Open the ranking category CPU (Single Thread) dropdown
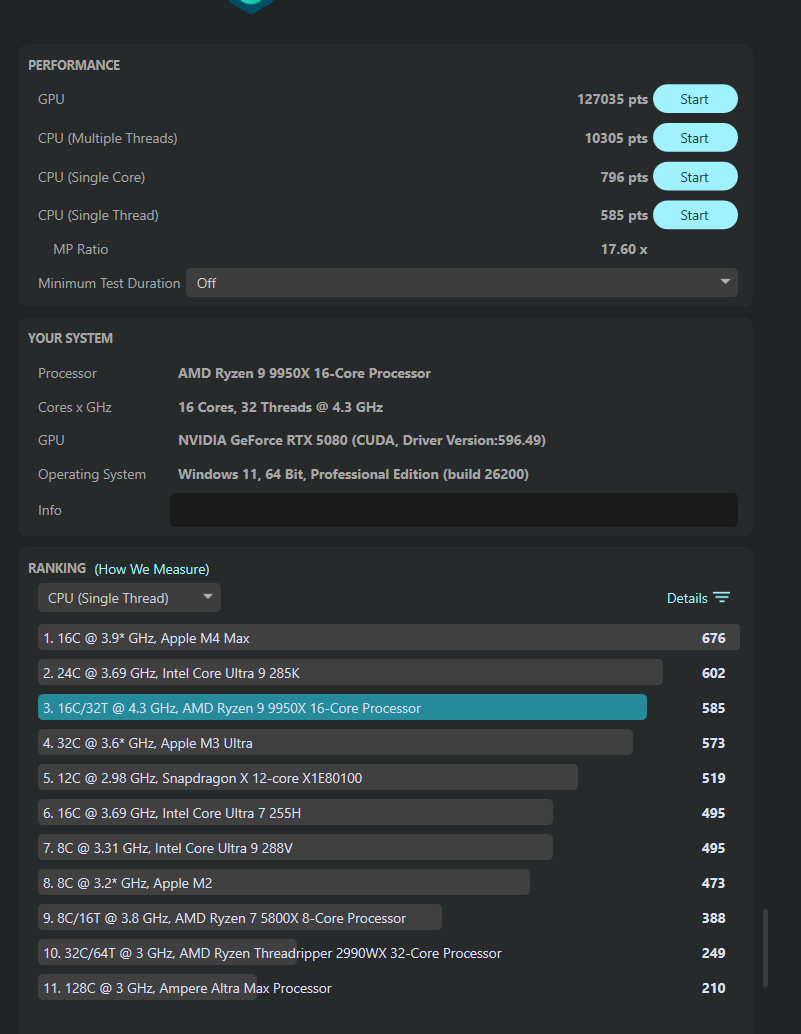 point(129,598)
